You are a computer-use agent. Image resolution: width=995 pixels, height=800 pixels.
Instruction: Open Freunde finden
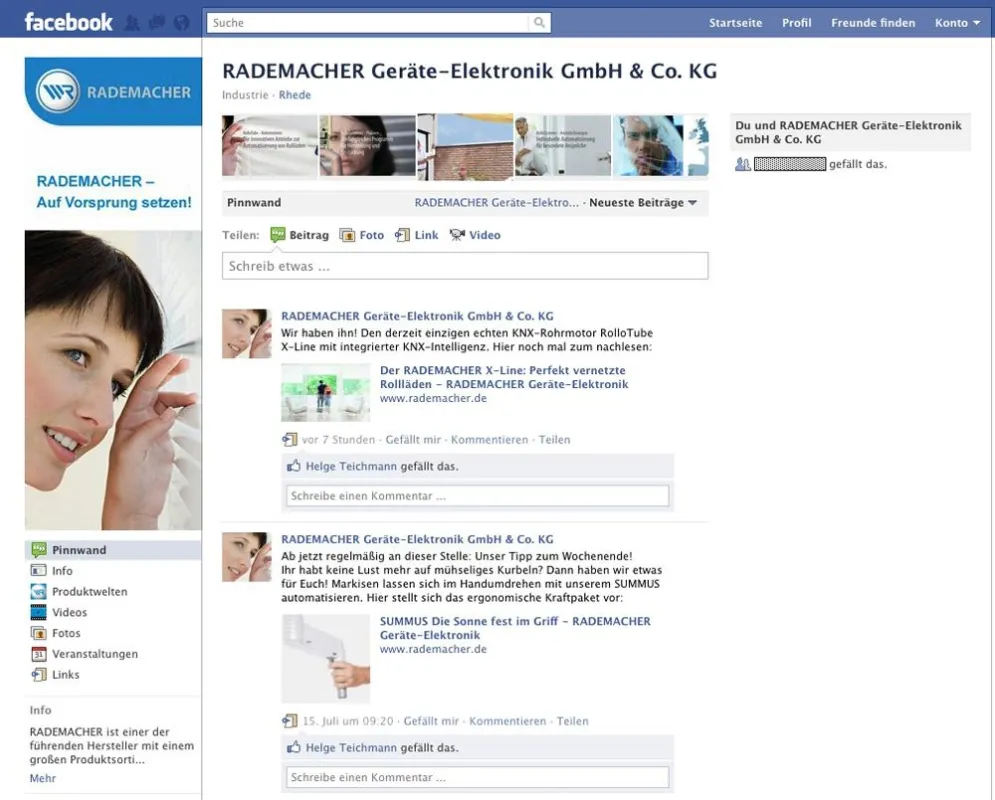point(873,23)
